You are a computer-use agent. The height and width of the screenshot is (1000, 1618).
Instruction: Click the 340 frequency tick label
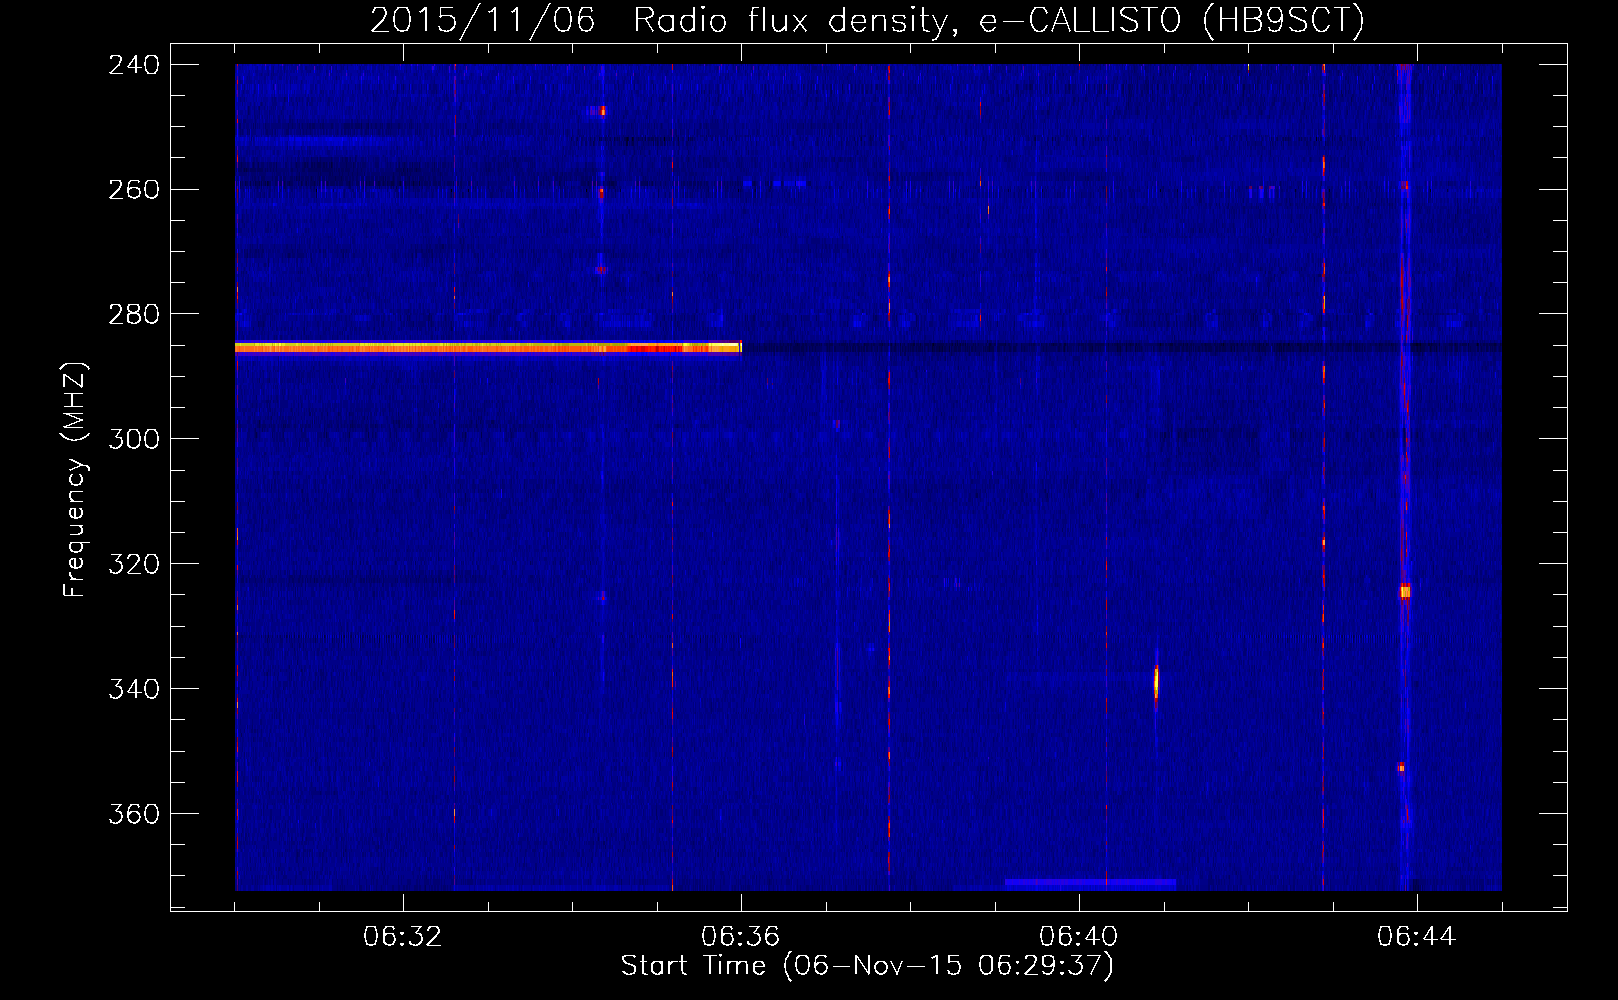tap(134, 690)
